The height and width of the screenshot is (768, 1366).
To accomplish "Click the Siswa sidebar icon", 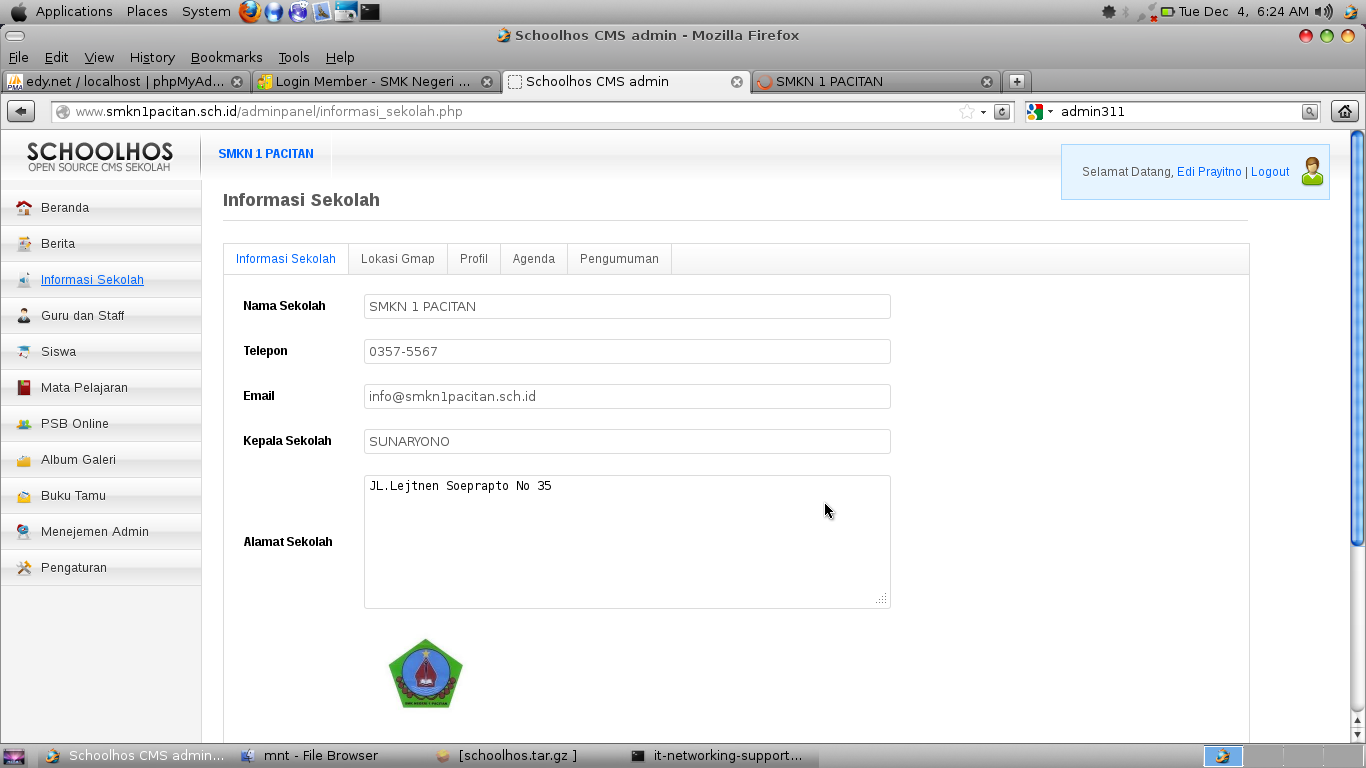I will tap(24, 352).
